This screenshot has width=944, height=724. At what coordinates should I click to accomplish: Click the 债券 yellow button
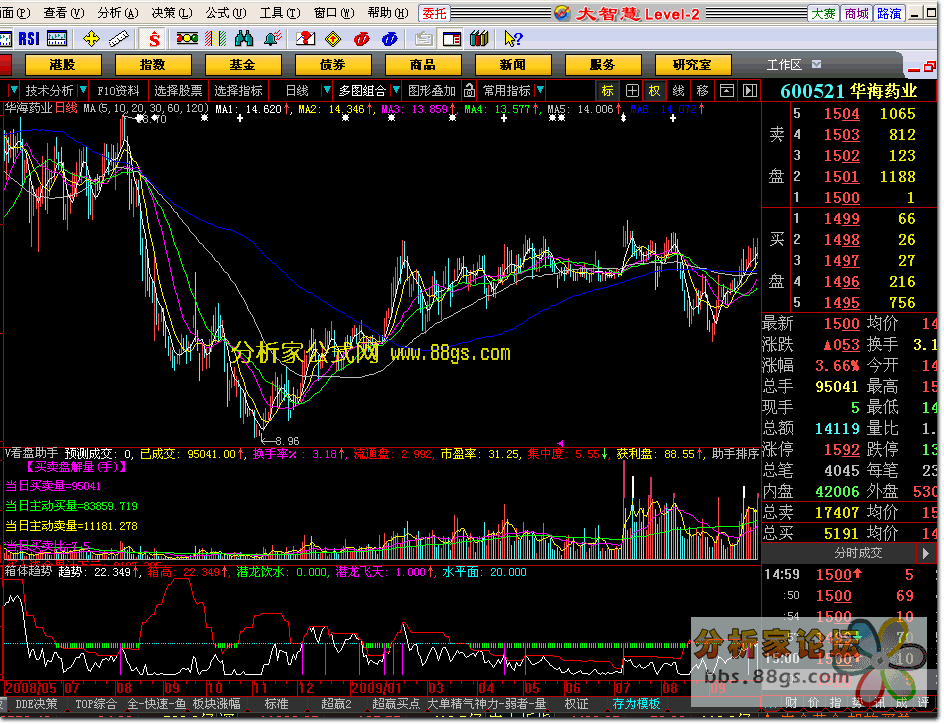click(x=332, y=64)
